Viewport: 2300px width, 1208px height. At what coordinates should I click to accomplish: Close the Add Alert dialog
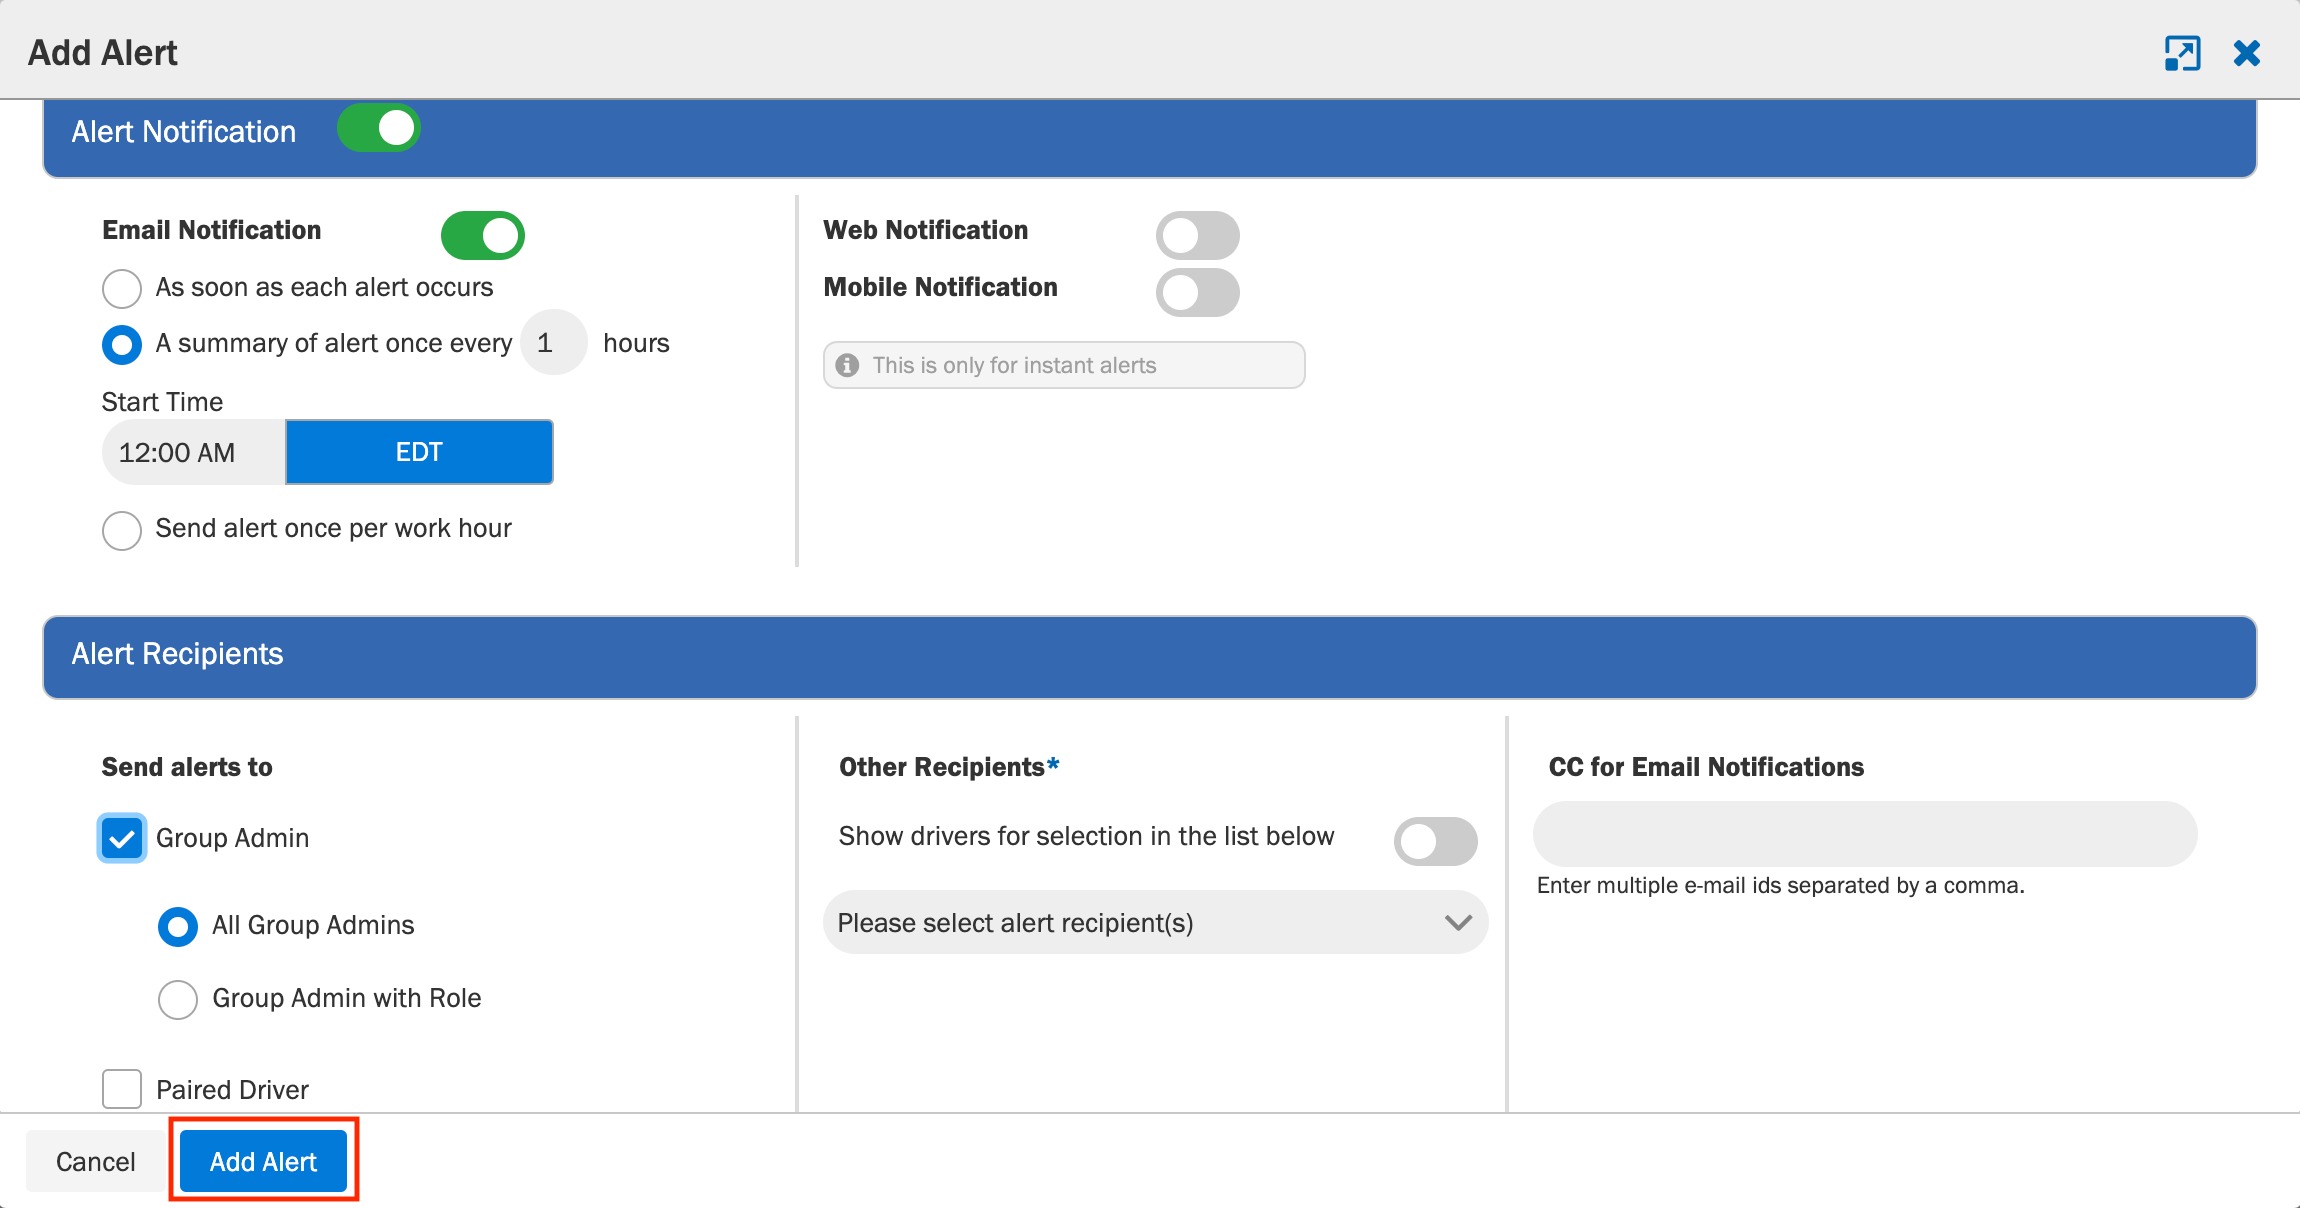[2247, 53]
